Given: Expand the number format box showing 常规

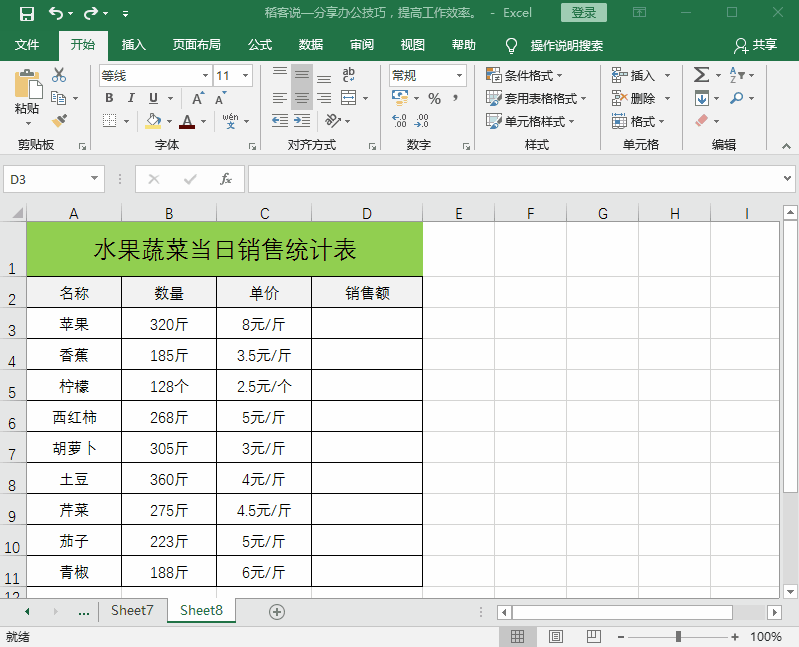Looking at the screenshot, I should (x=460, y=76).
